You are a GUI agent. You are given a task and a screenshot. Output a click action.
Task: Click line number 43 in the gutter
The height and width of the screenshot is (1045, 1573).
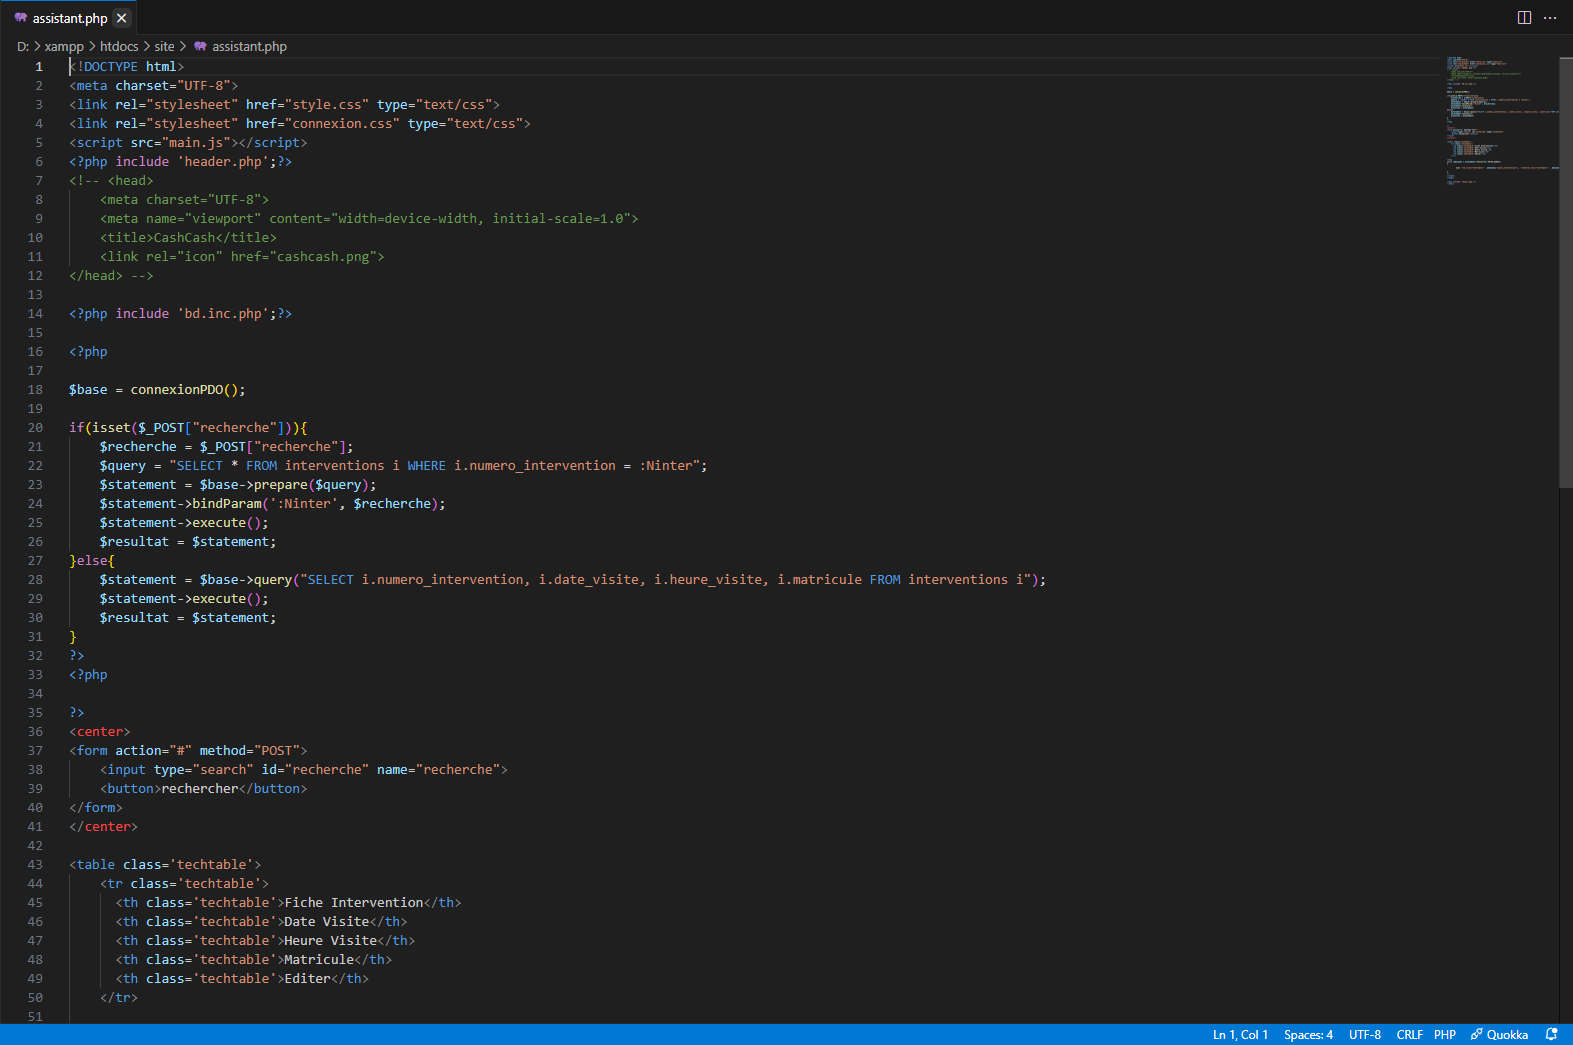[x=35, y=864]
